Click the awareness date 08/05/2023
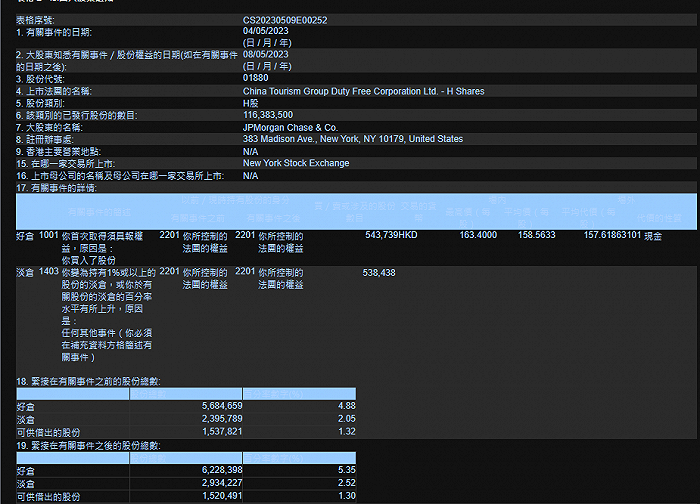 coord(266,54)
